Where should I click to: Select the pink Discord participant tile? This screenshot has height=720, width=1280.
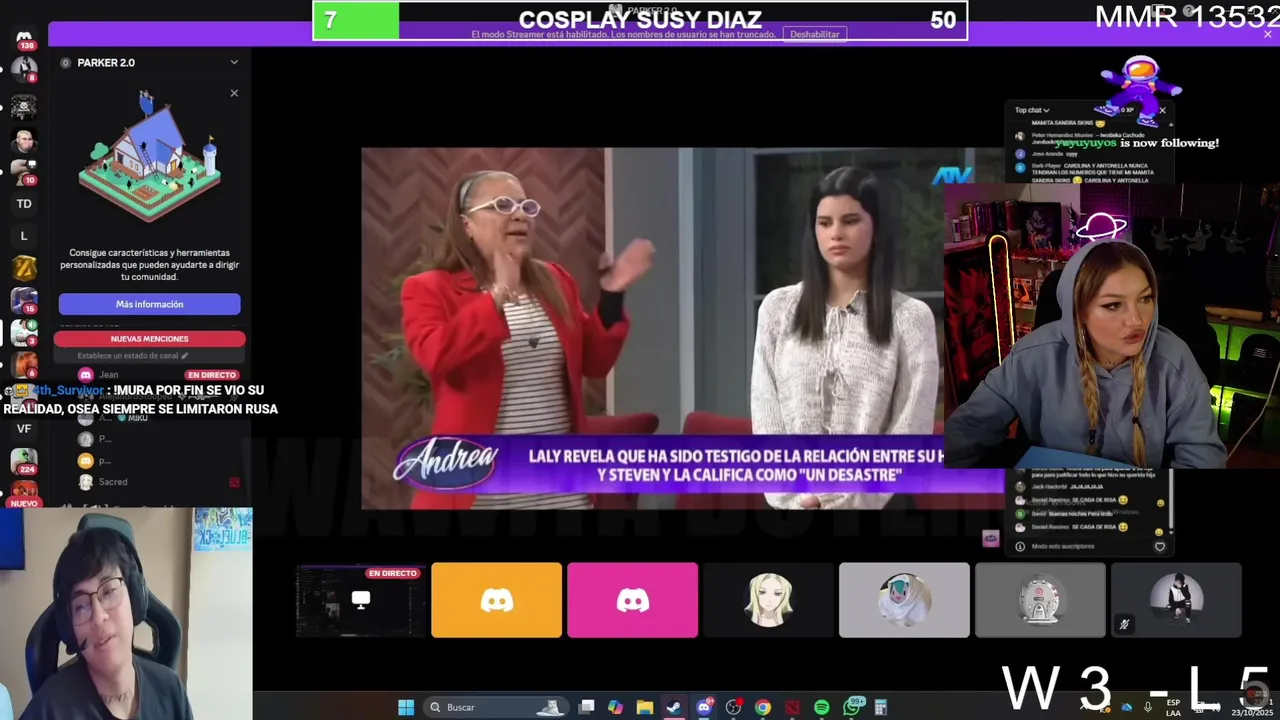[x=632, y=600]
